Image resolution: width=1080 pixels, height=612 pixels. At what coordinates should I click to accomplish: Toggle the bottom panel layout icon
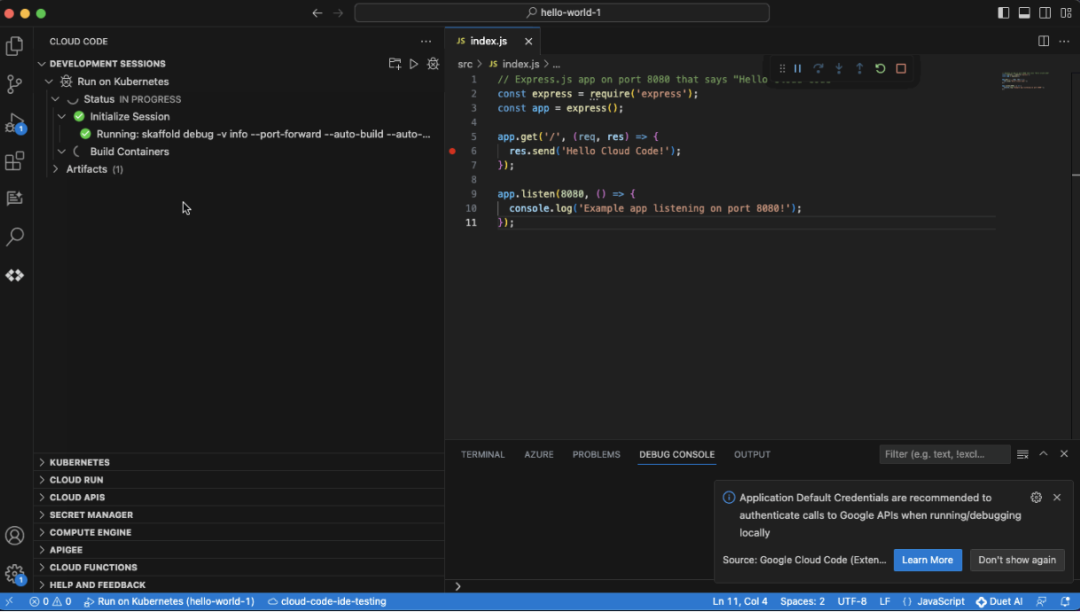1024,13
